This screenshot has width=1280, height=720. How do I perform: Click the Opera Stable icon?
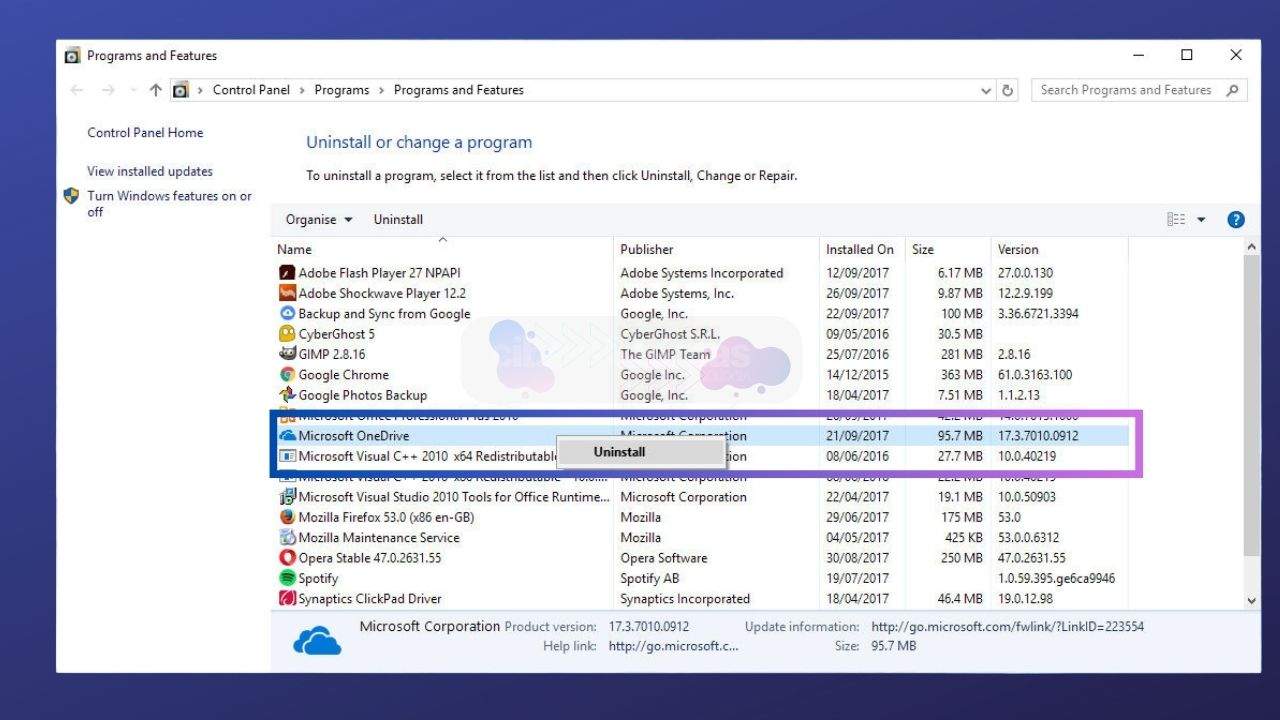(x=288, y=558)
